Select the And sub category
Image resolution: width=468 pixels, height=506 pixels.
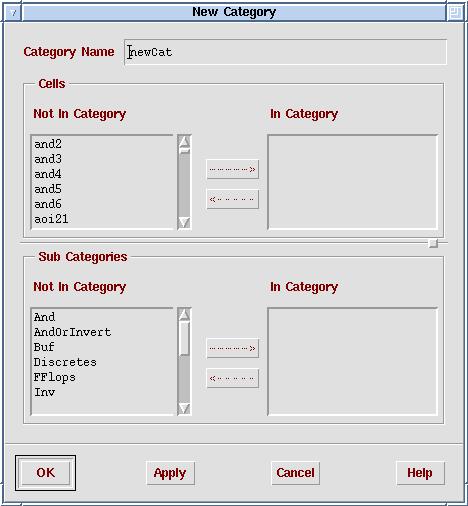44,317
